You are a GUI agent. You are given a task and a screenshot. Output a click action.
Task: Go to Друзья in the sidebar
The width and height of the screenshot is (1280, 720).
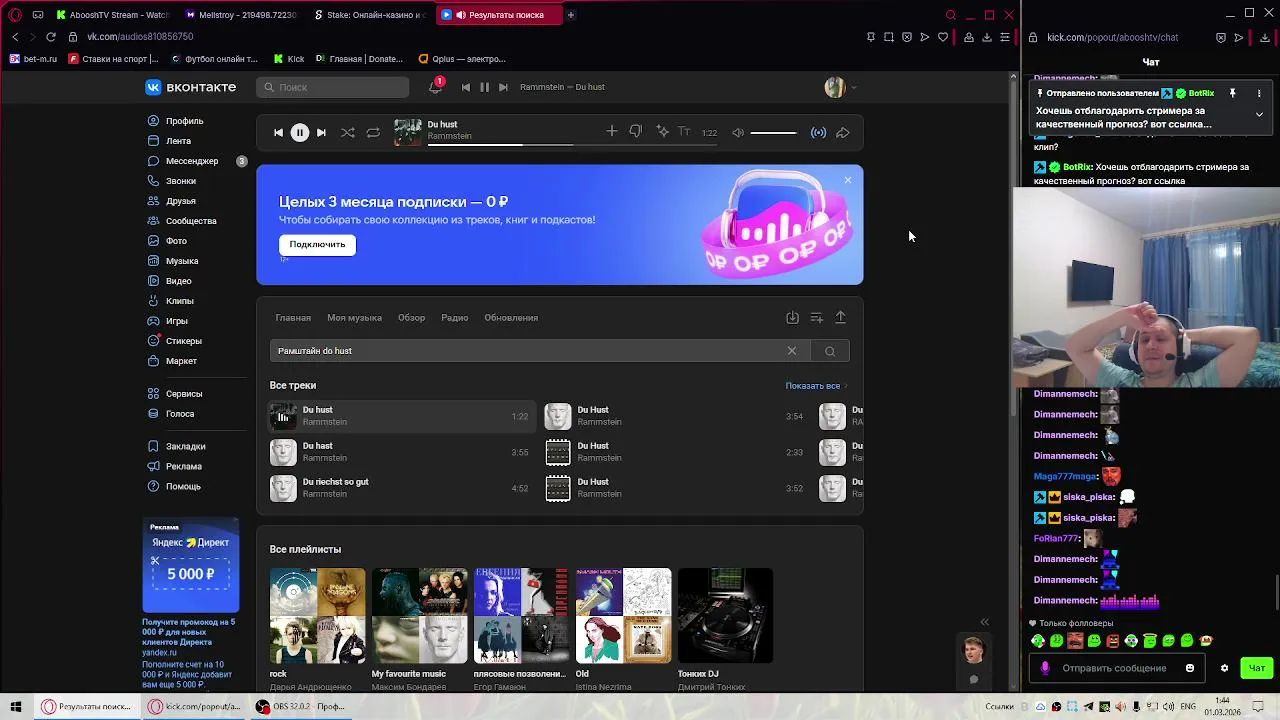pyautogui.click(x=181, y=201)
